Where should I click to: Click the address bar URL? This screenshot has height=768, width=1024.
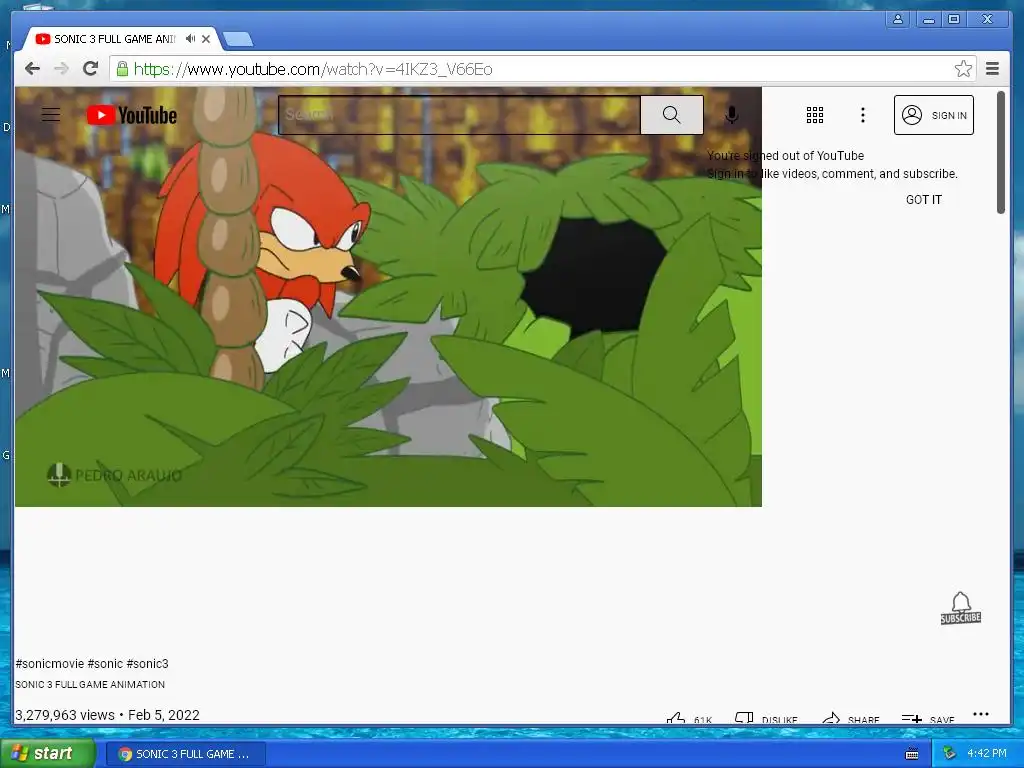[x=313, y=69]
